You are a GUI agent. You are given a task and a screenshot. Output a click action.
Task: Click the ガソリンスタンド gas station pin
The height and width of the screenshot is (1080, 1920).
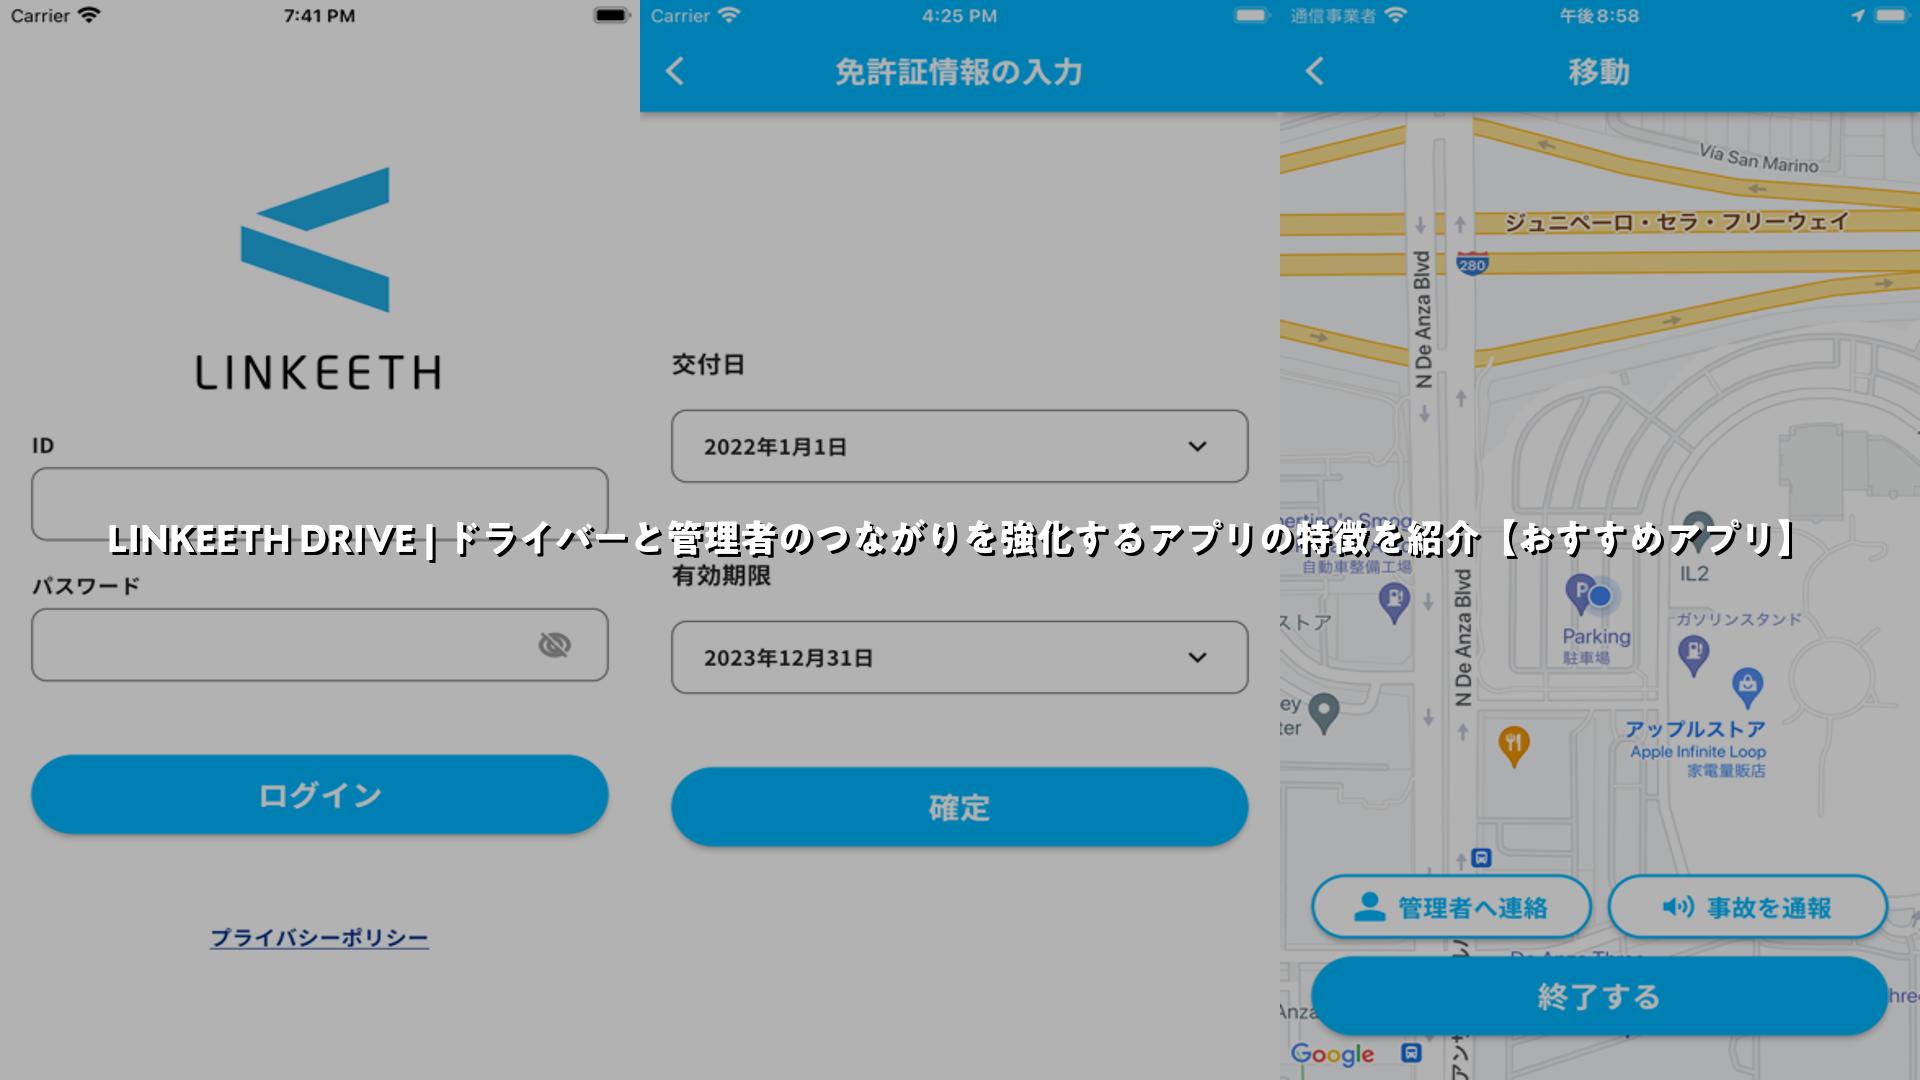coord(1693,655)
